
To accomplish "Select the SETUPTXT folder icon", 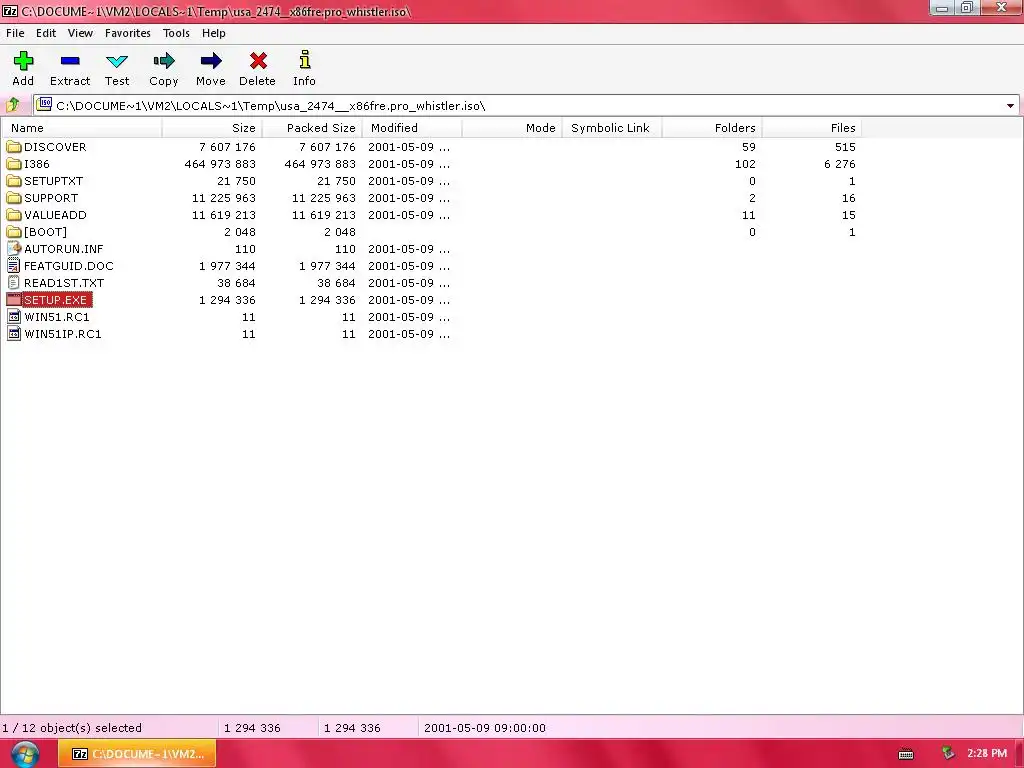I will (14, 180).
